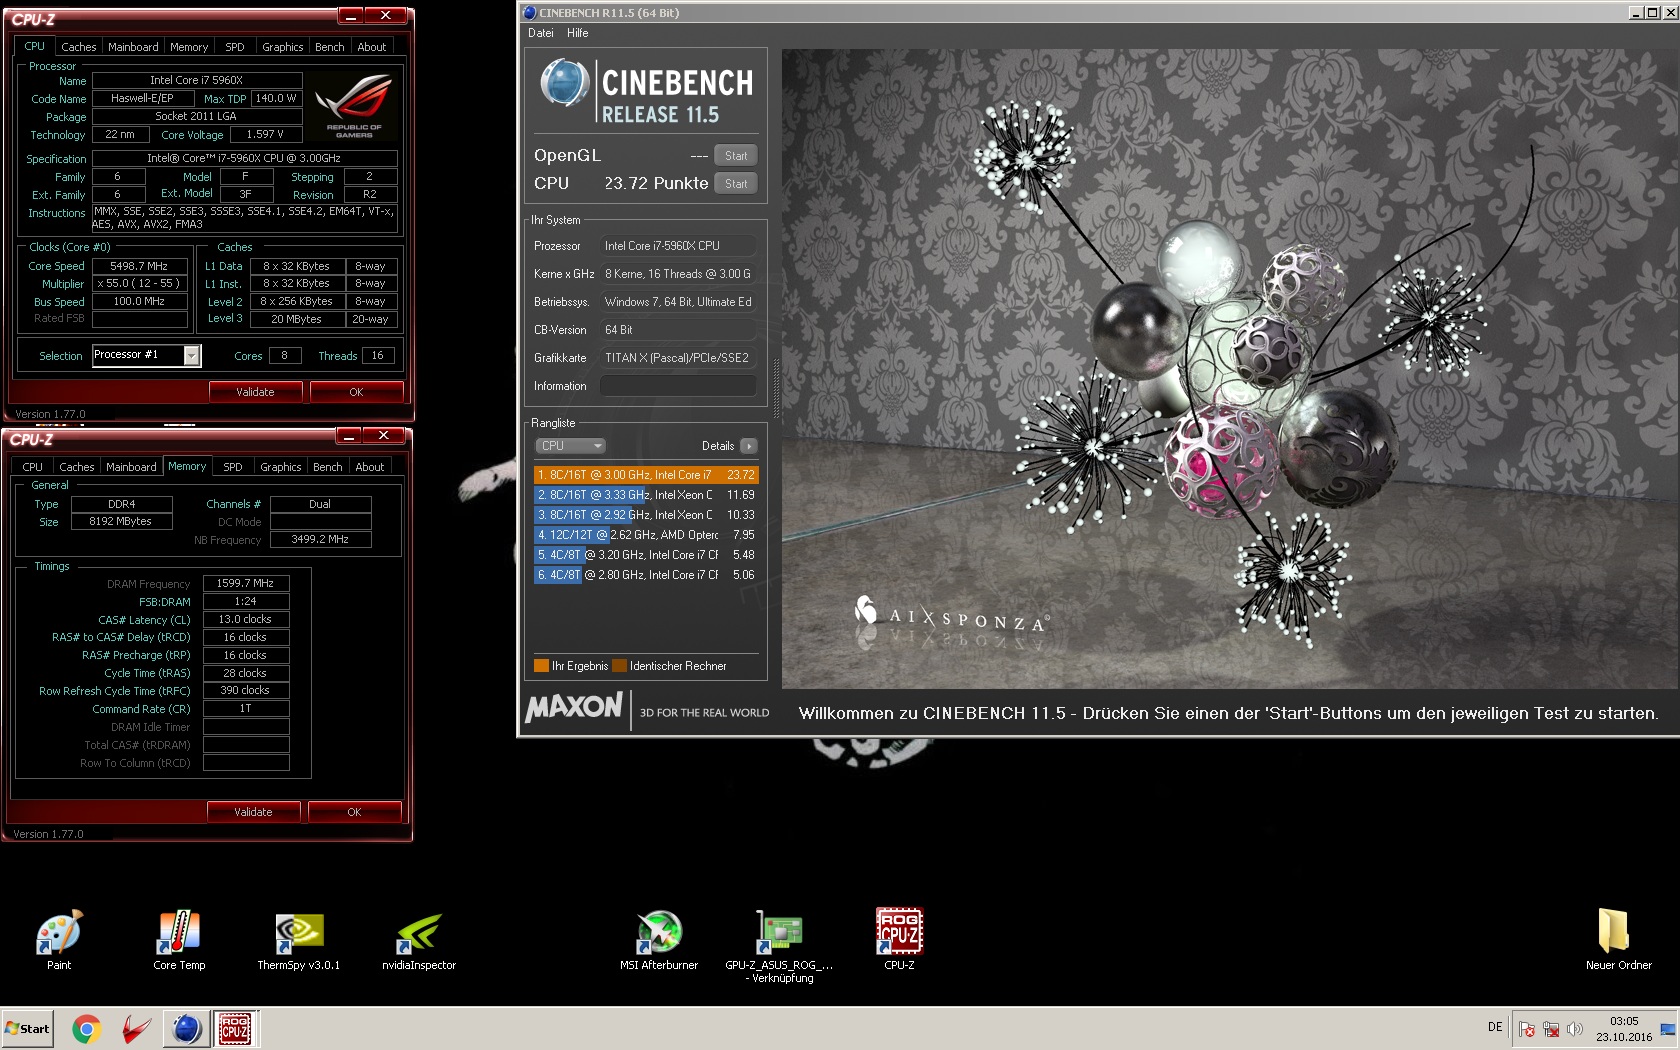Select ranking entry 4 AMD Opteron 7.95
Image resolution: width=1680 pixels, height=1050 pixels.
click(x=646, y=535)
